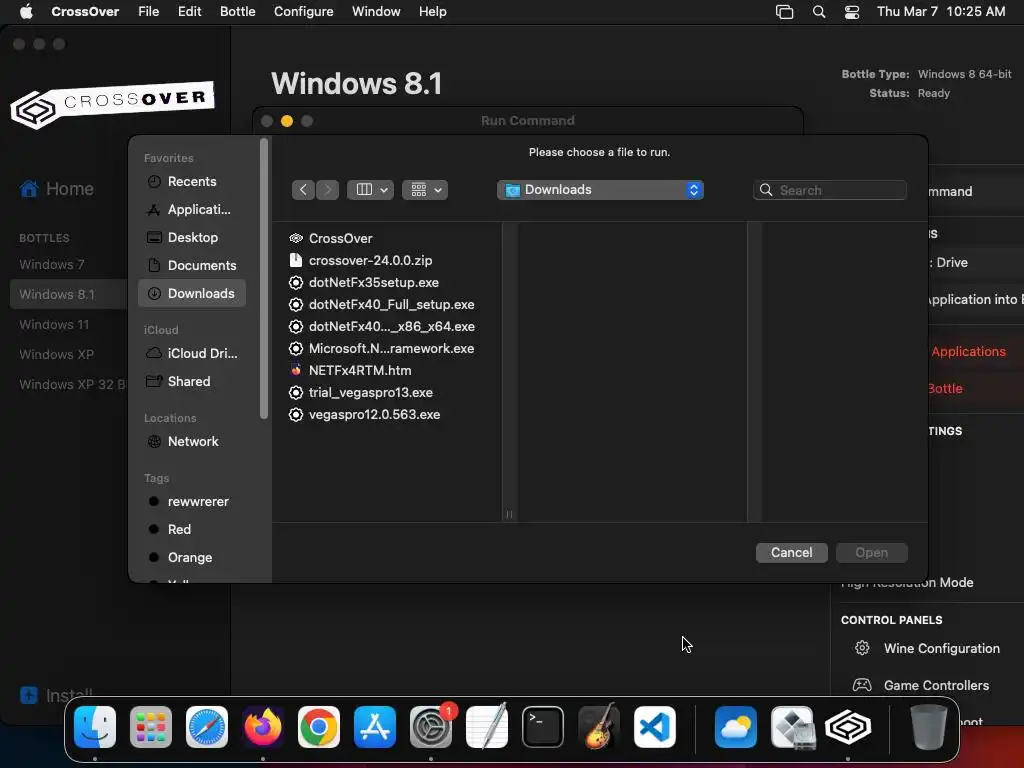Screen dimensions: 1024x768
Task: Open the Bottle menu
Action: click(x=238, y=12)
